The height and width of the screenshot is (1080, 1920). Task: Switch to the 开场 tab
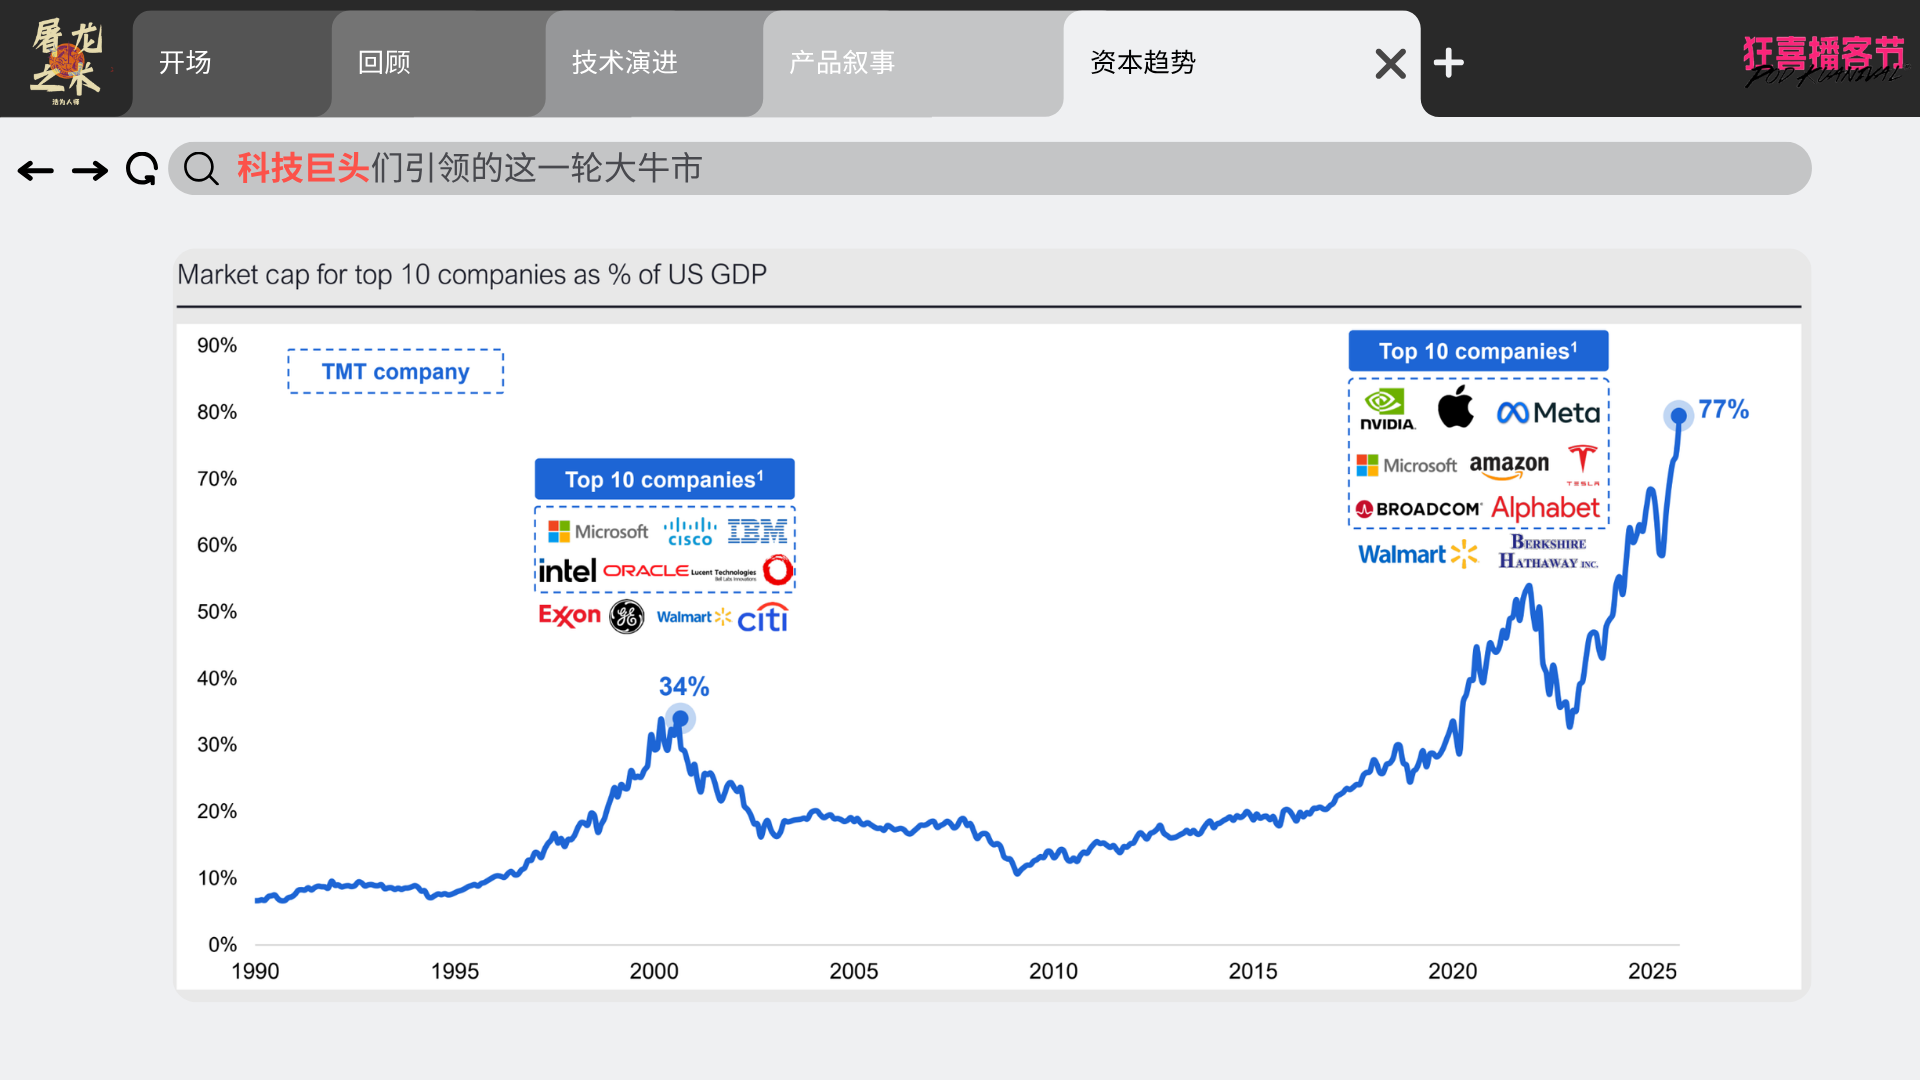[x=186, y=63]
